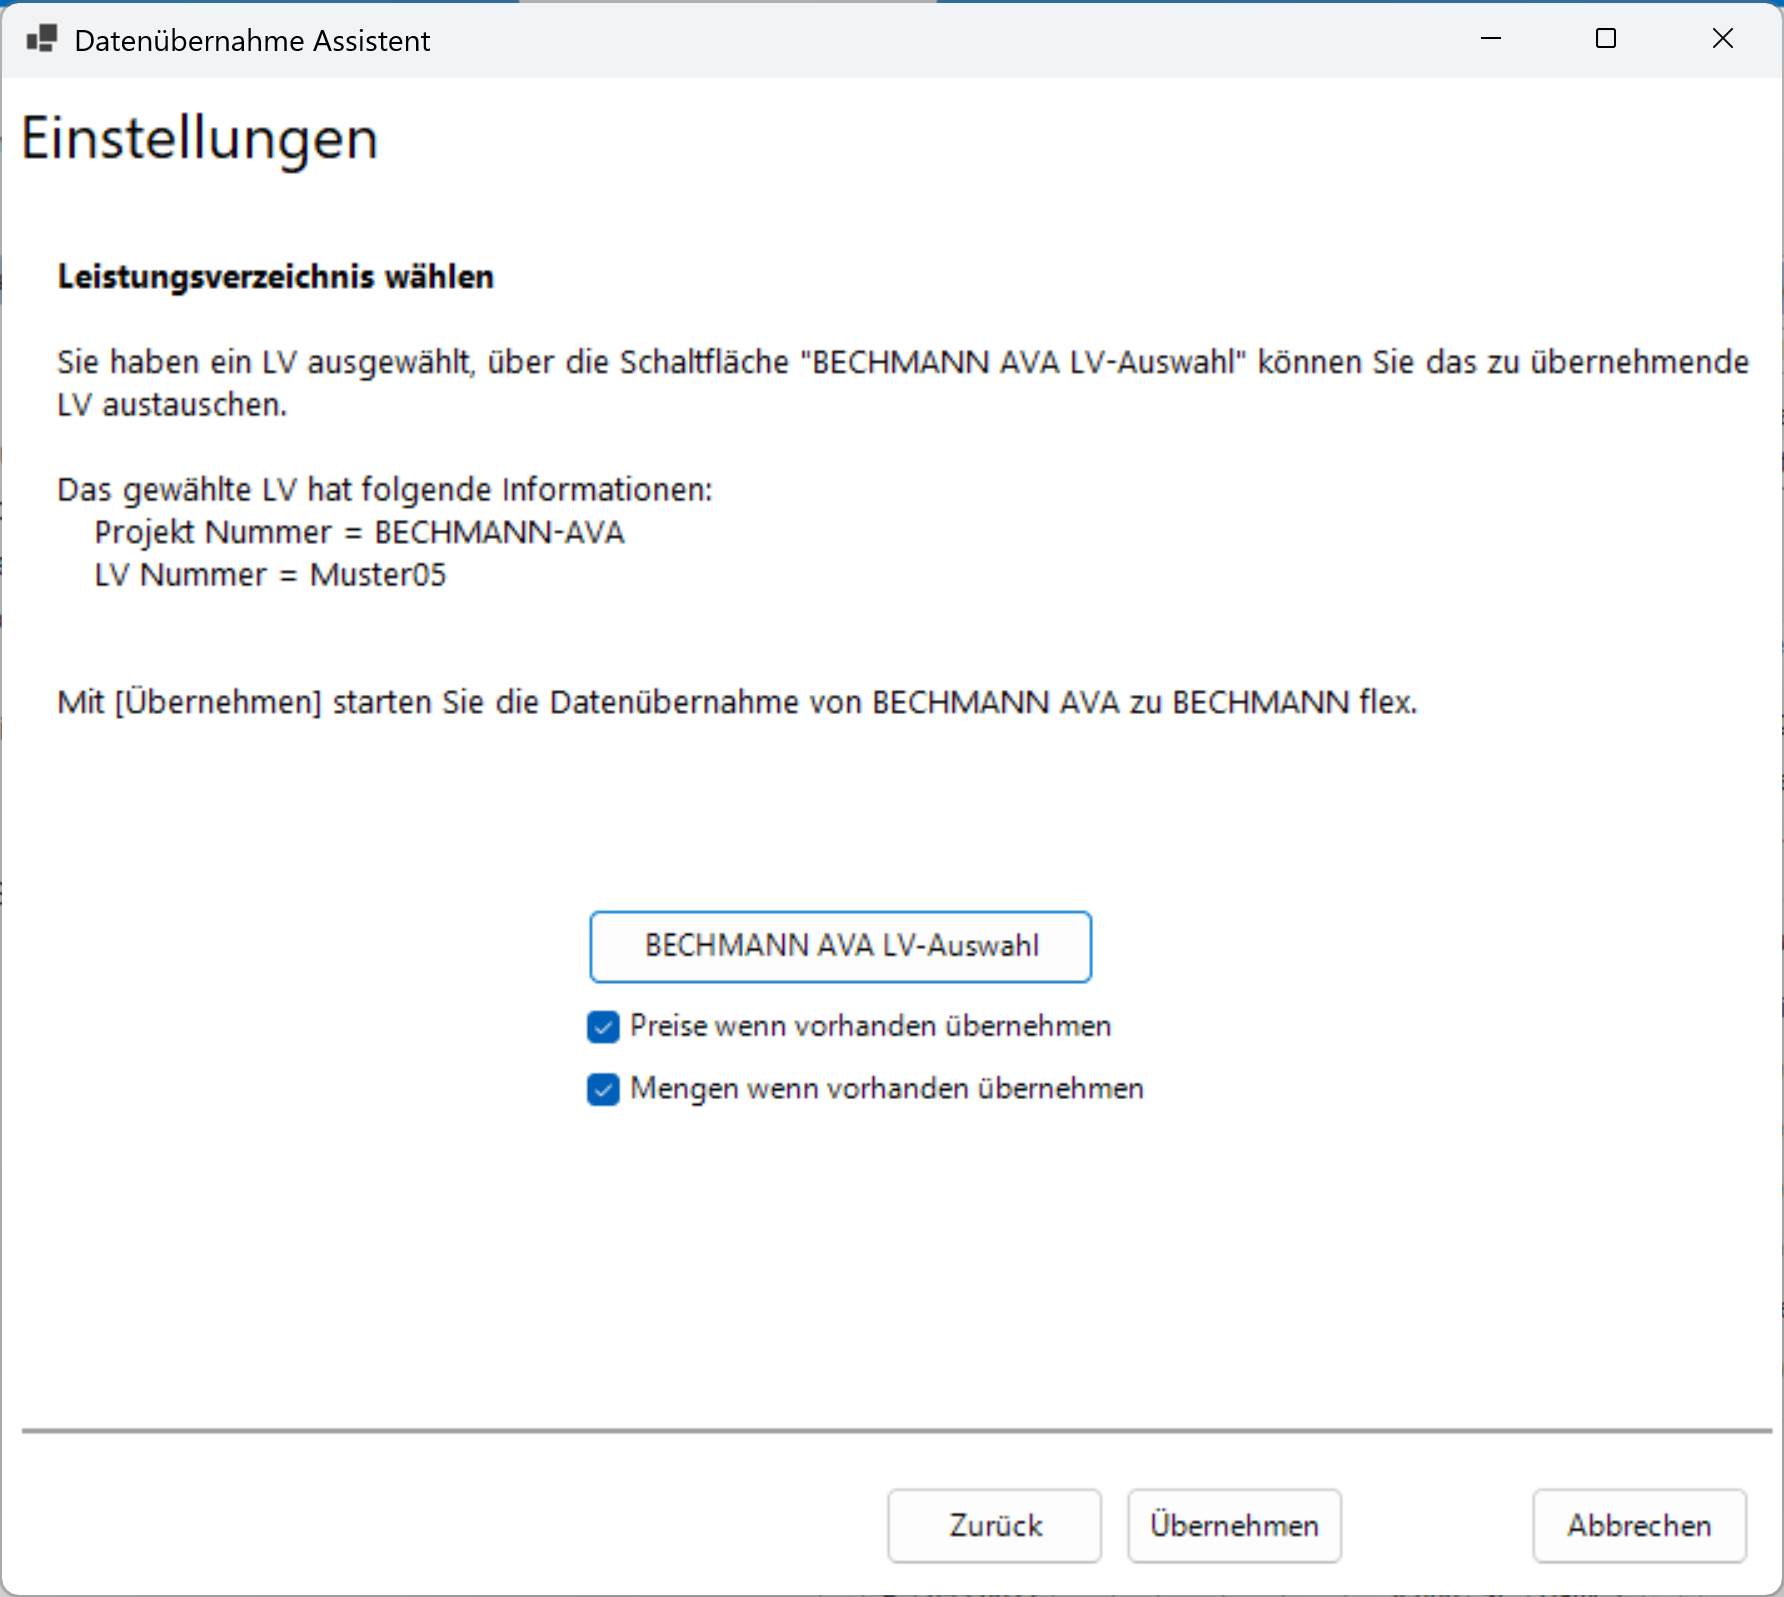
Task: Click the 'Projekt Nummer = BECHMANN-AVA' line
Action: tap(359, 533)
